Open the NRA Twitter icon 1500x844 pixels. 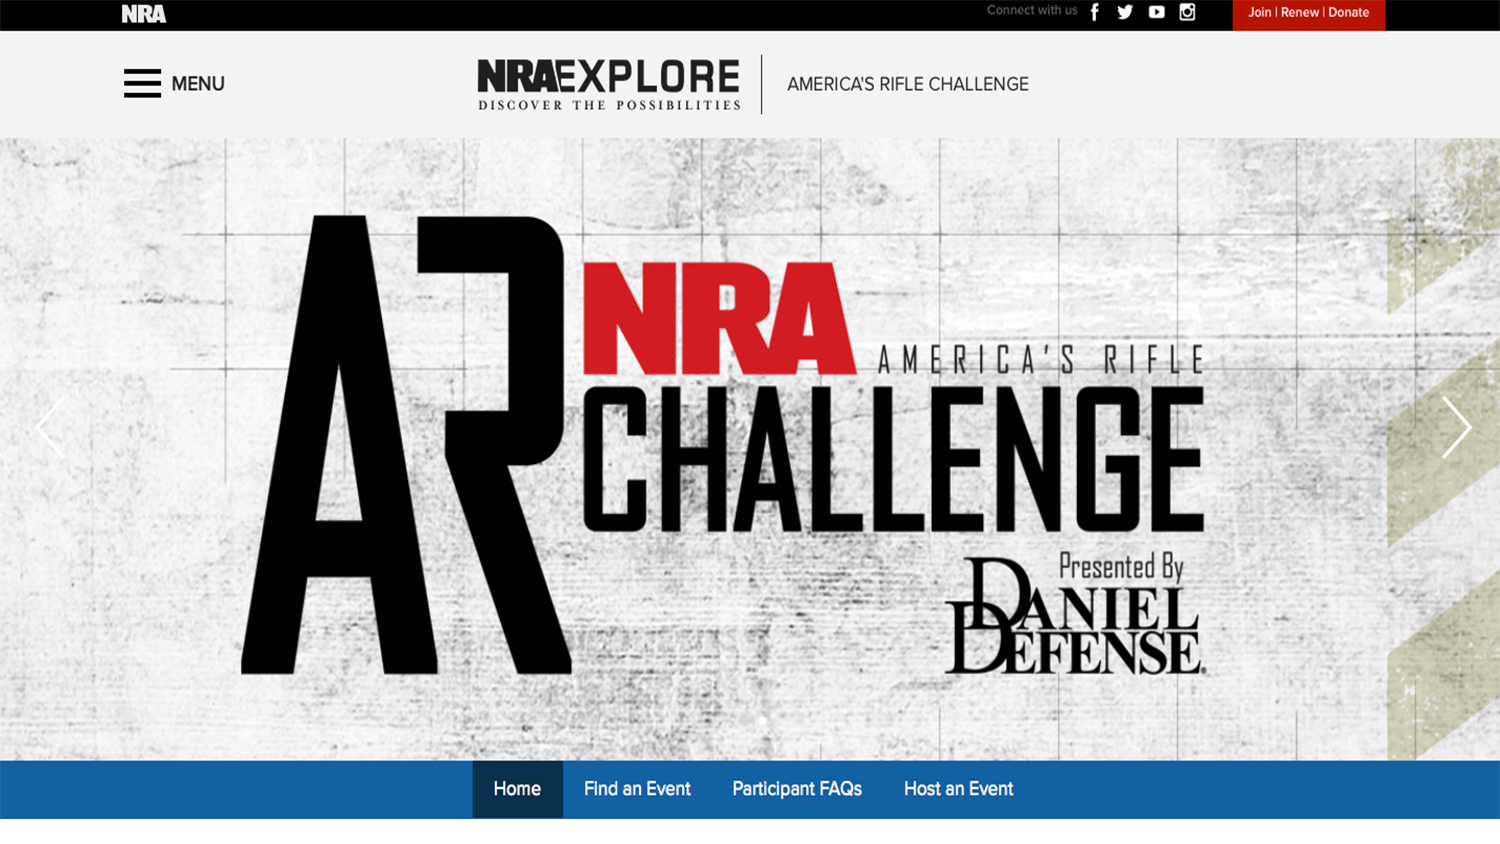click(x=1125, y=12)
